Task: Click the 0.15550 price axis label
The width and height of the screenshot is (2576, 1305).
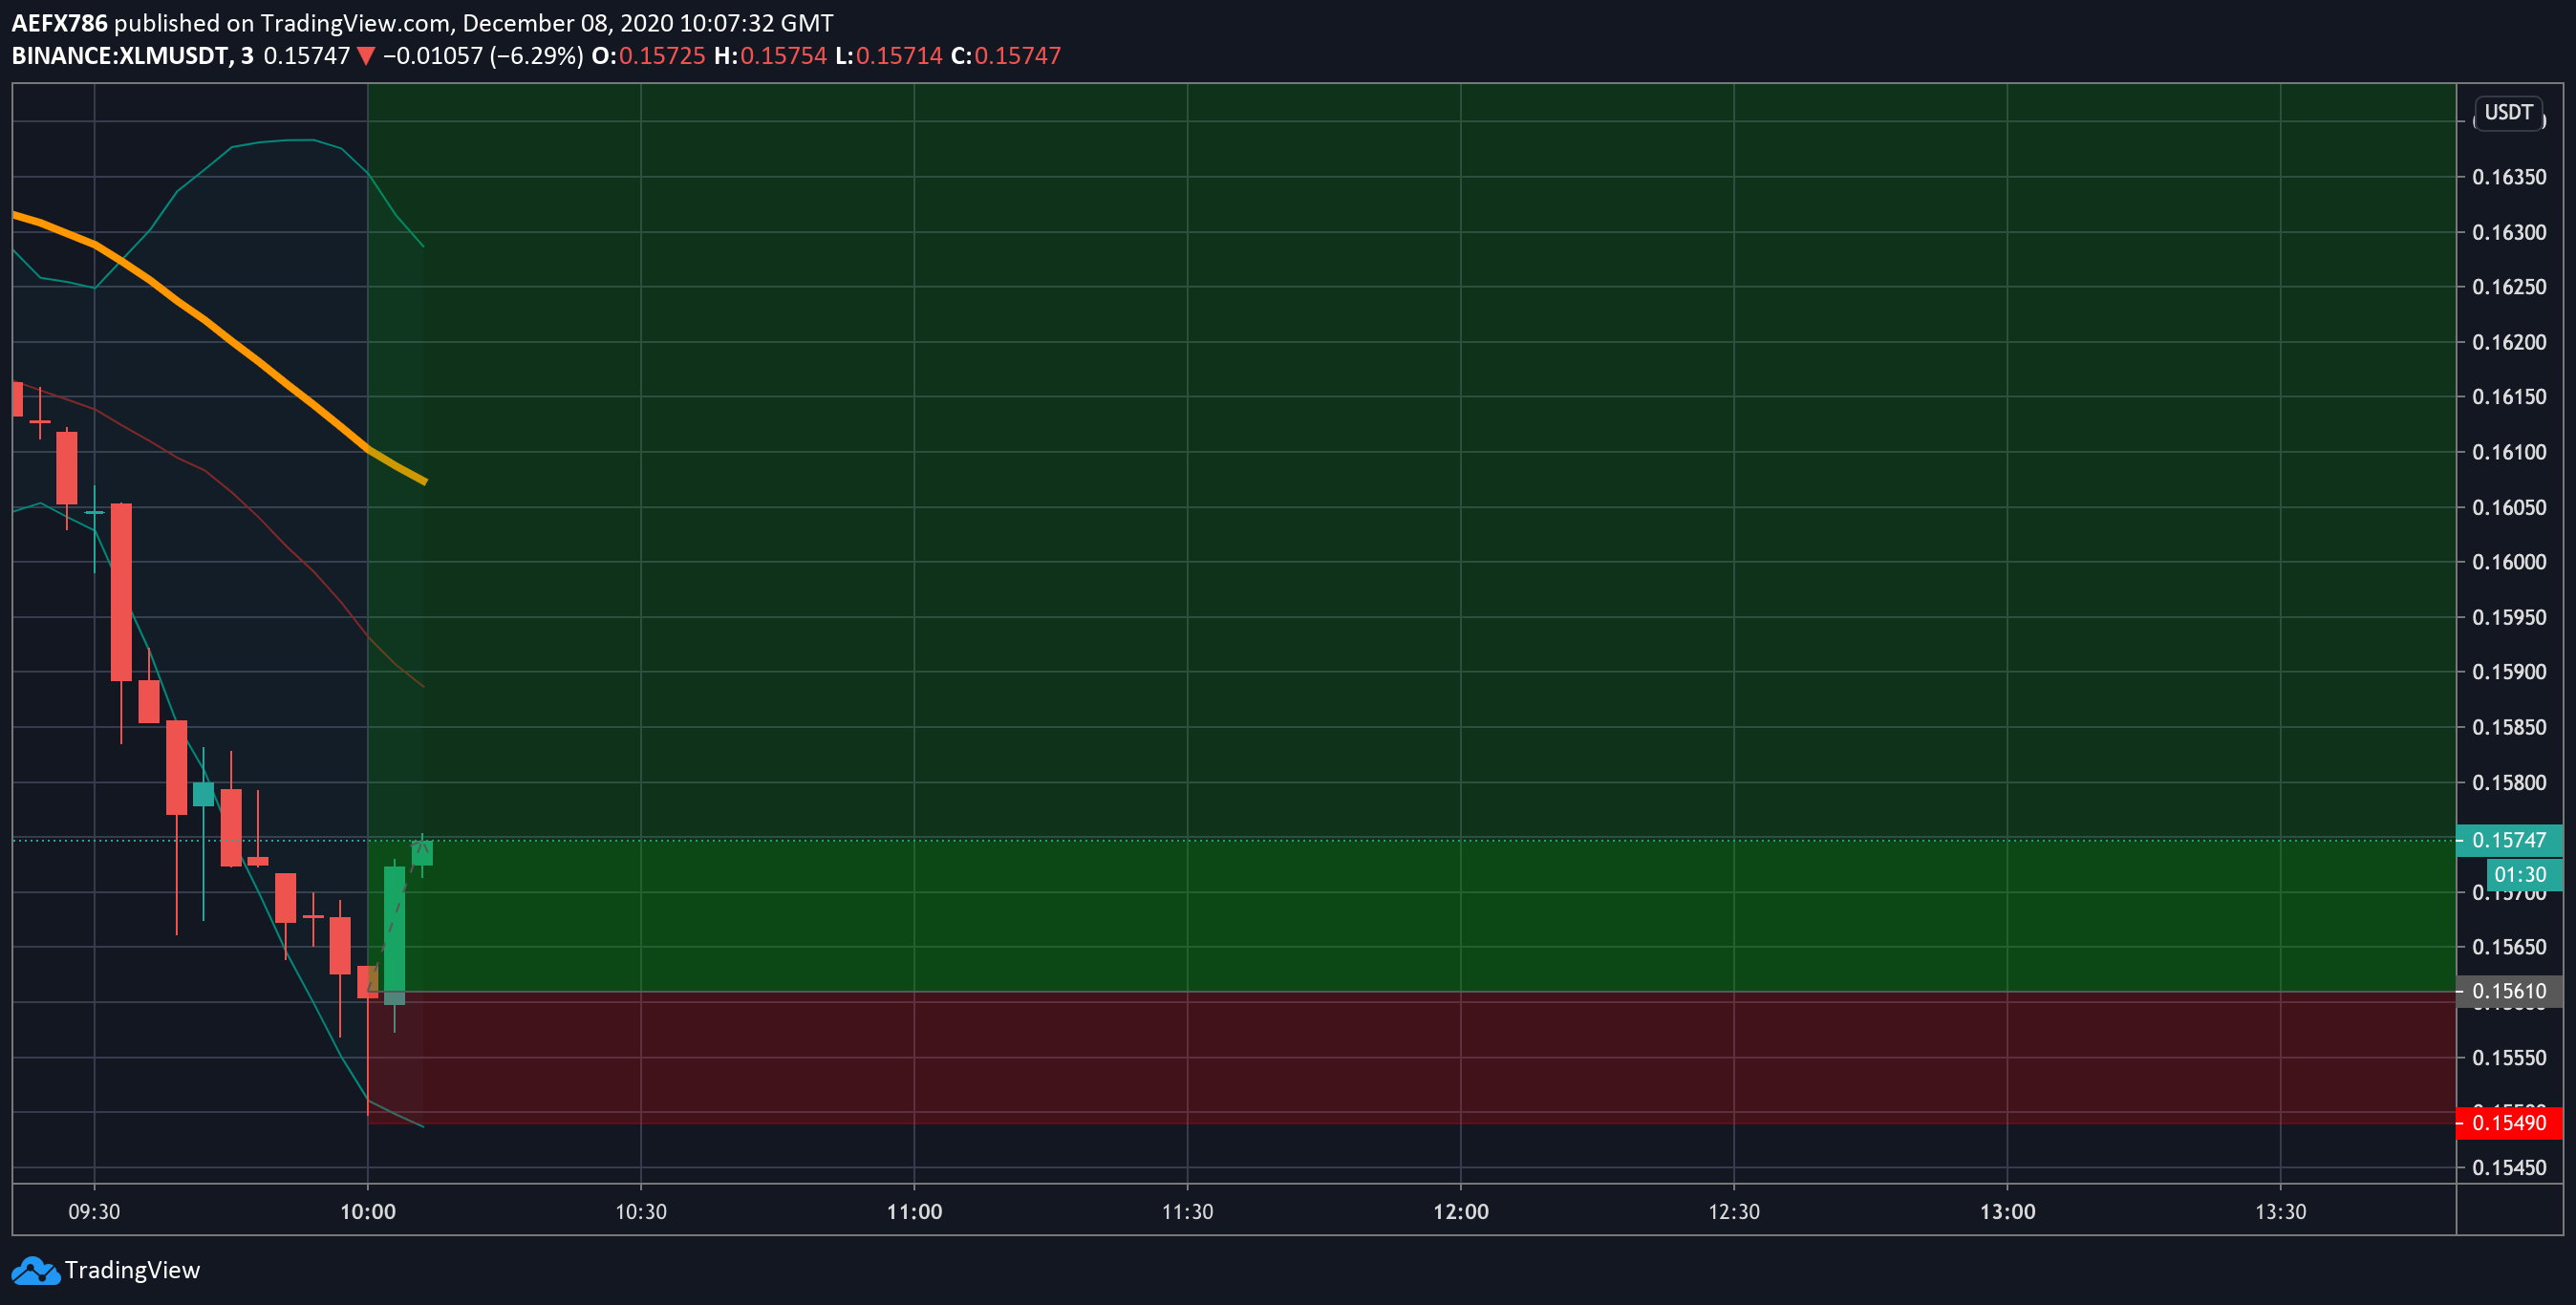Action: [2509, 1058]
